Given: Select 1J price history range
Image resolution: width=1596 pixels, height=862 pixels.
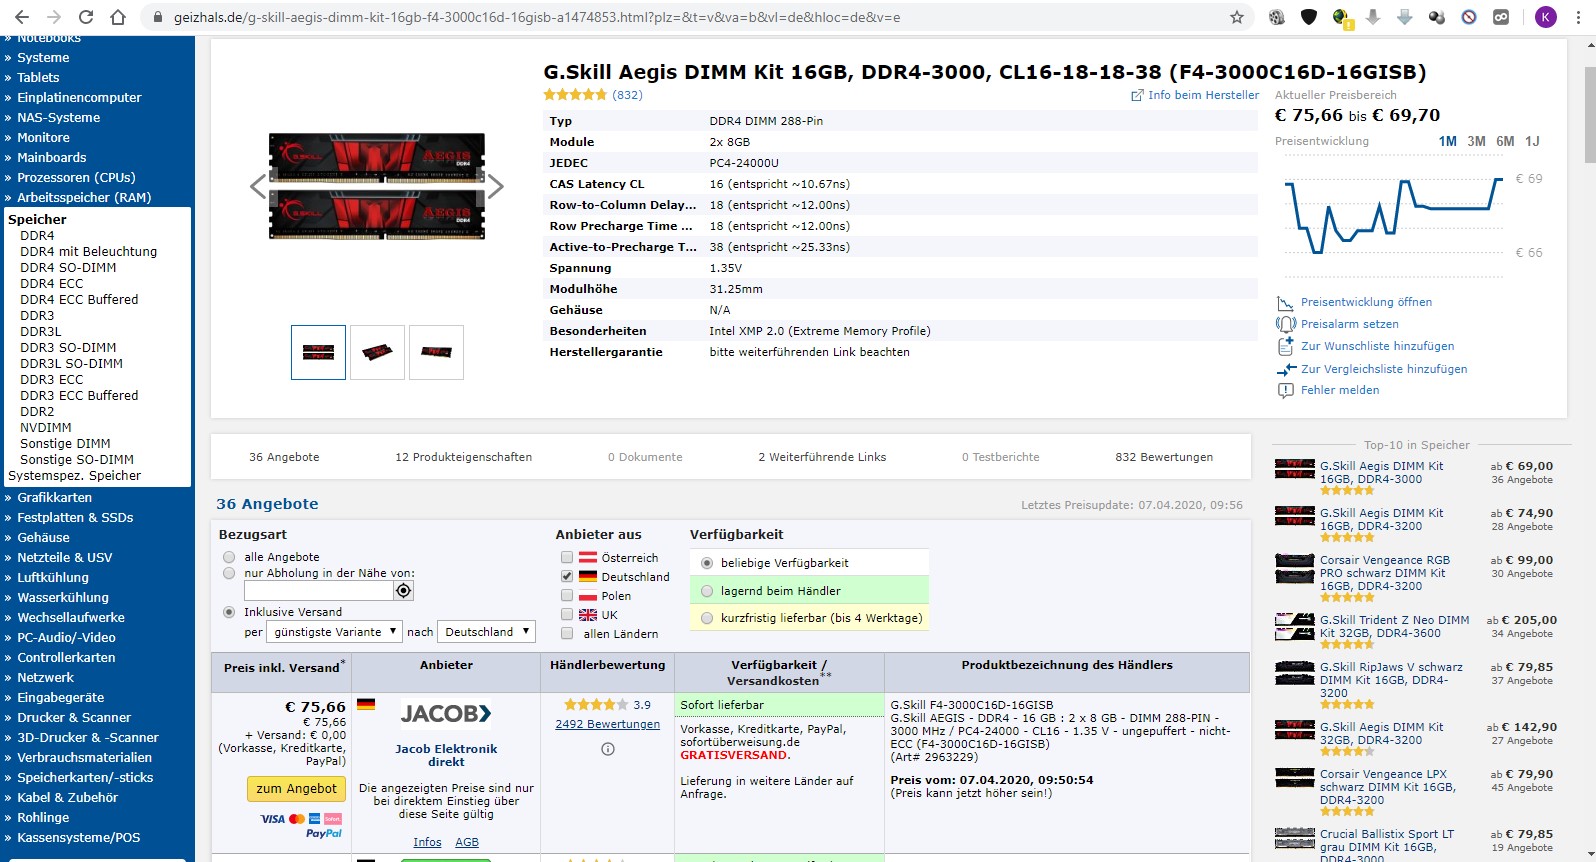Looking at the screenshot, I should pos(1532,141).
